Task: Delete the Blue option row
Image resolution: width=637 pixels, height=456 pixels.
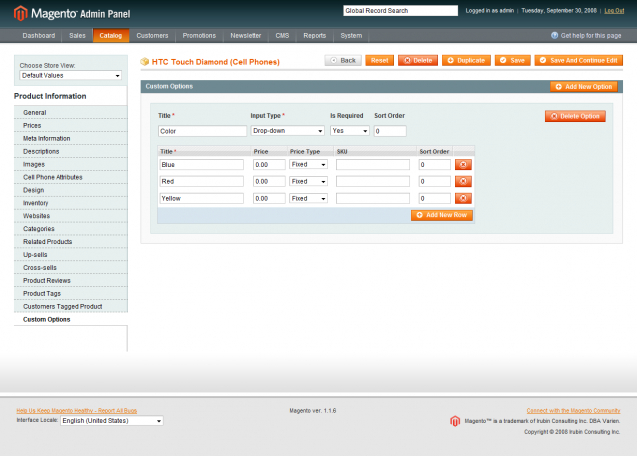Action: click(463, 165)
